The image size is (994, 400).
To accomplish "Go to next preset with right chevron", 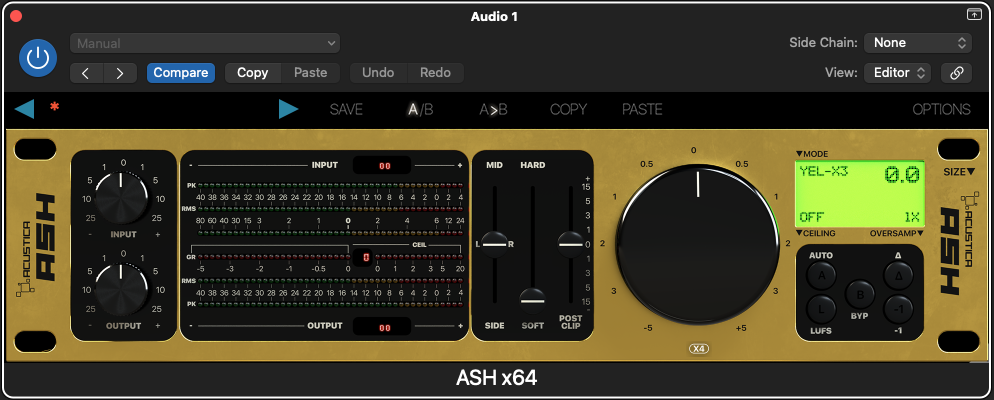I will [120, 73].
